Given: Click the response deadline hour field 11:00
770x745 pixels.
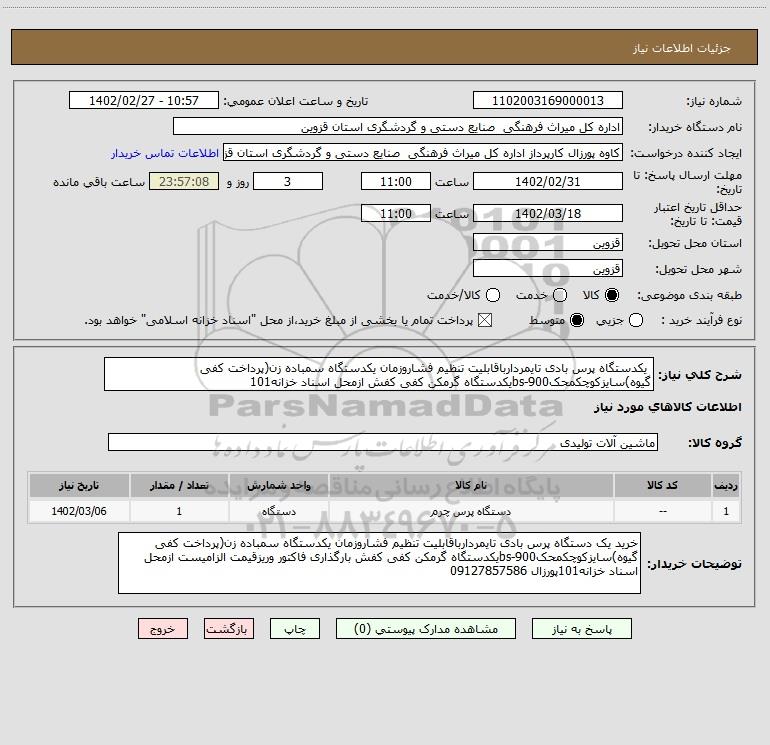Looking at the screenshot, I should point(396,182).
